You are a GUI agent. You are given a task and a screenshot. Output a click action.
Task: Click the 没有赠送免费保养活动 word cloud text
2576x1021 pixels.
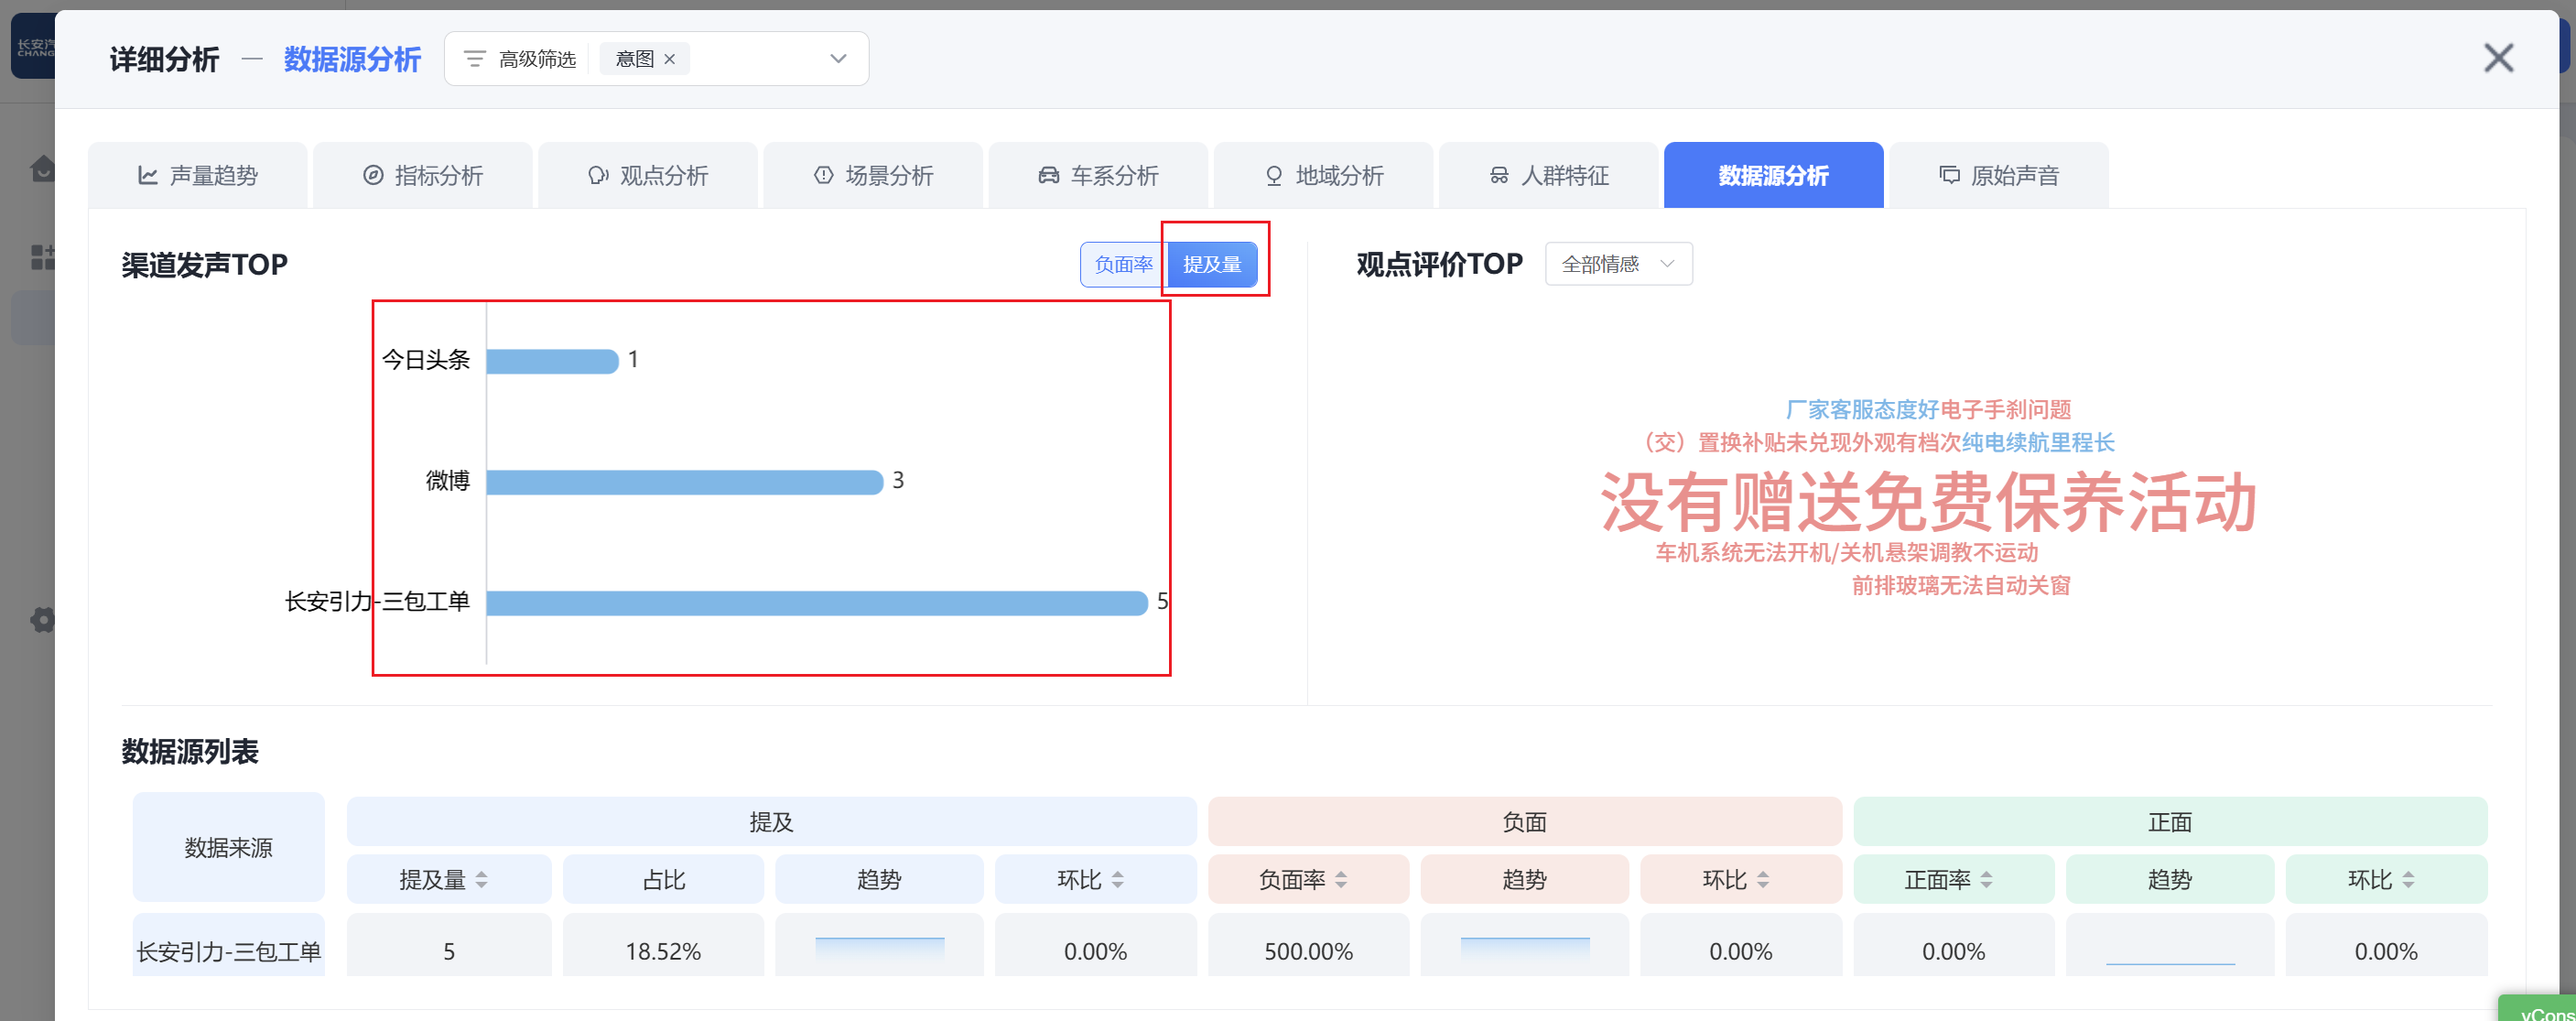(x=1928, y=502)
